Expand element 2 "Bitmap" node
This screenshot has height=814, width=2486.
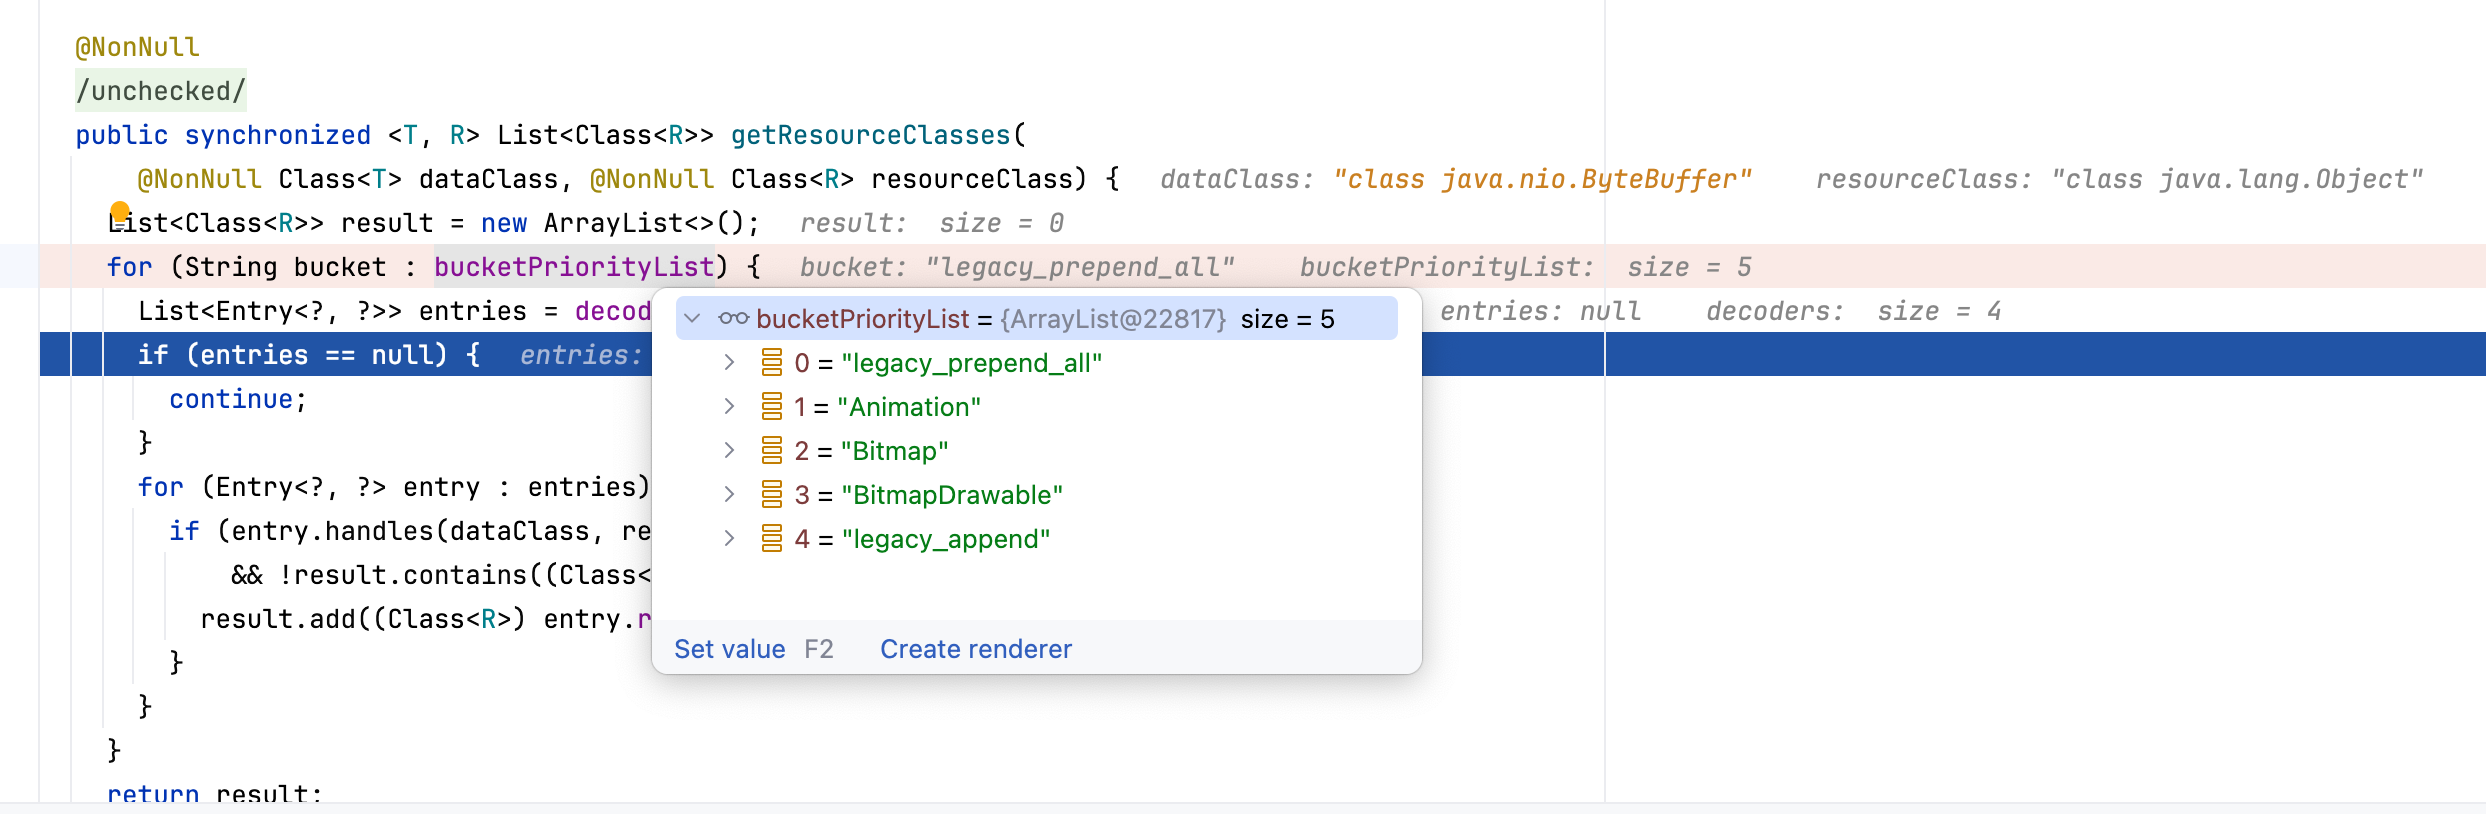[x=729, y=450]
